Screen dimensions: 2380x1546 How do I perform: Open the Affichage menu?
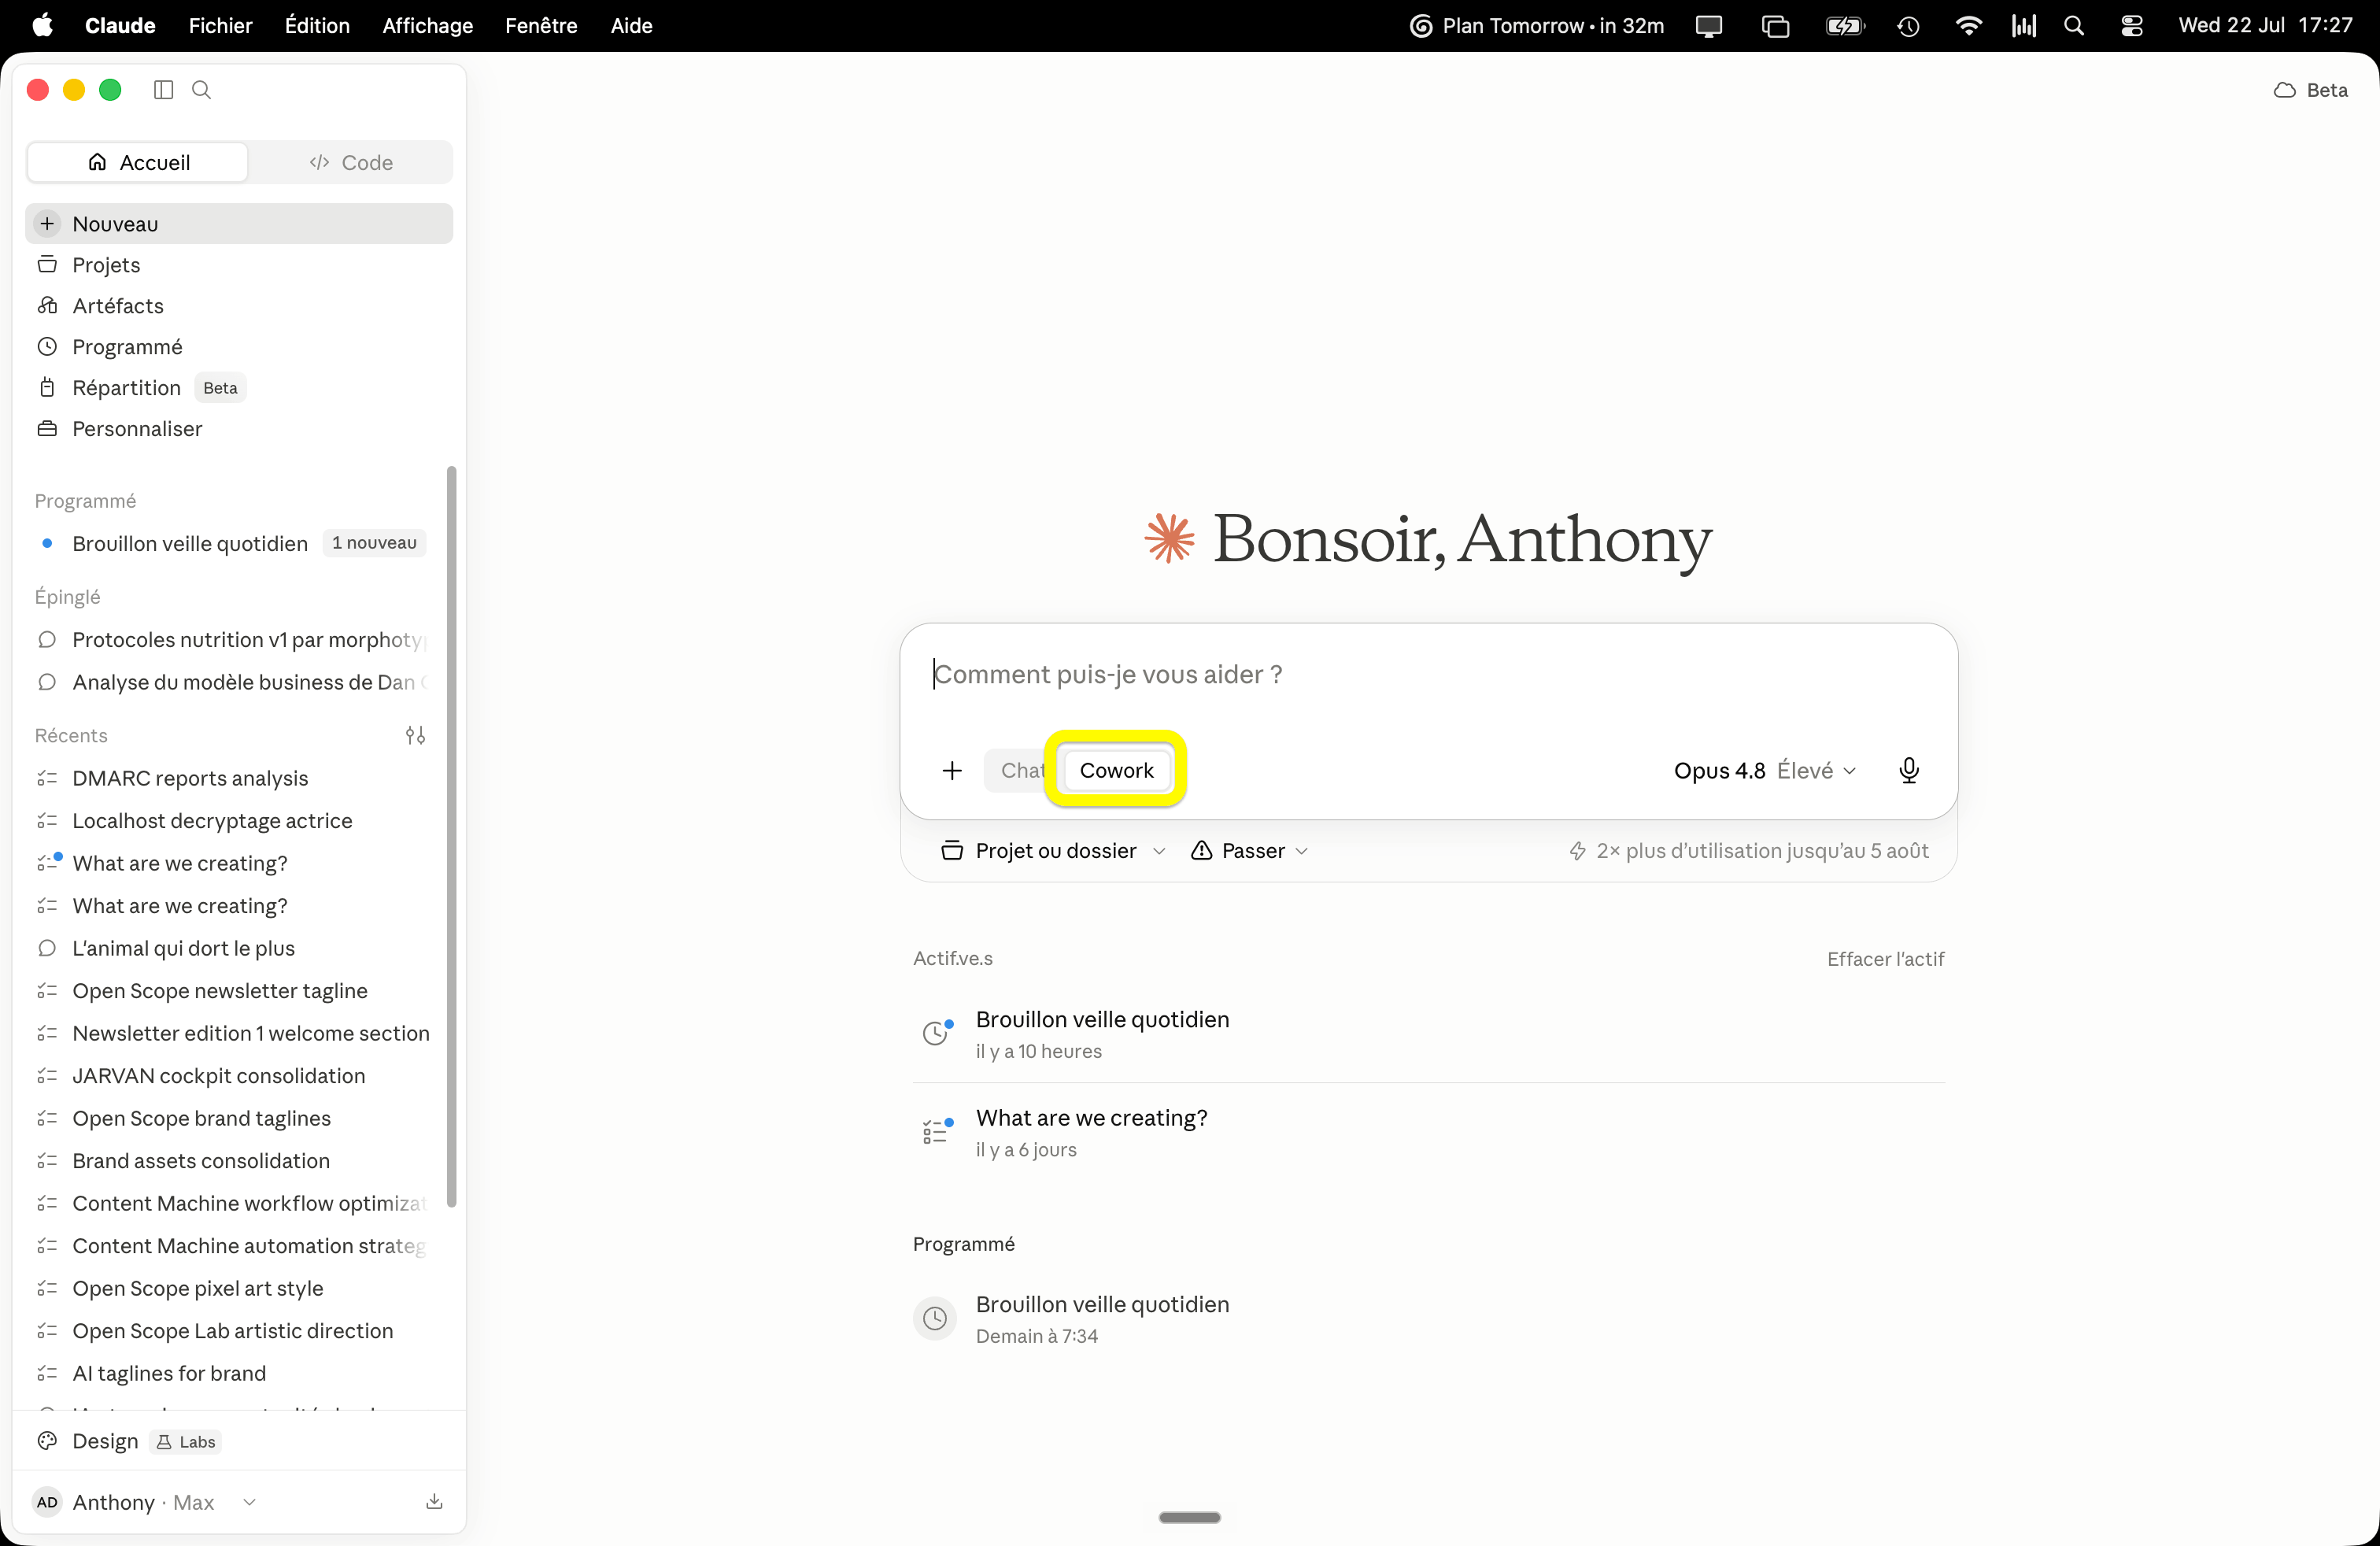(427, 25)
